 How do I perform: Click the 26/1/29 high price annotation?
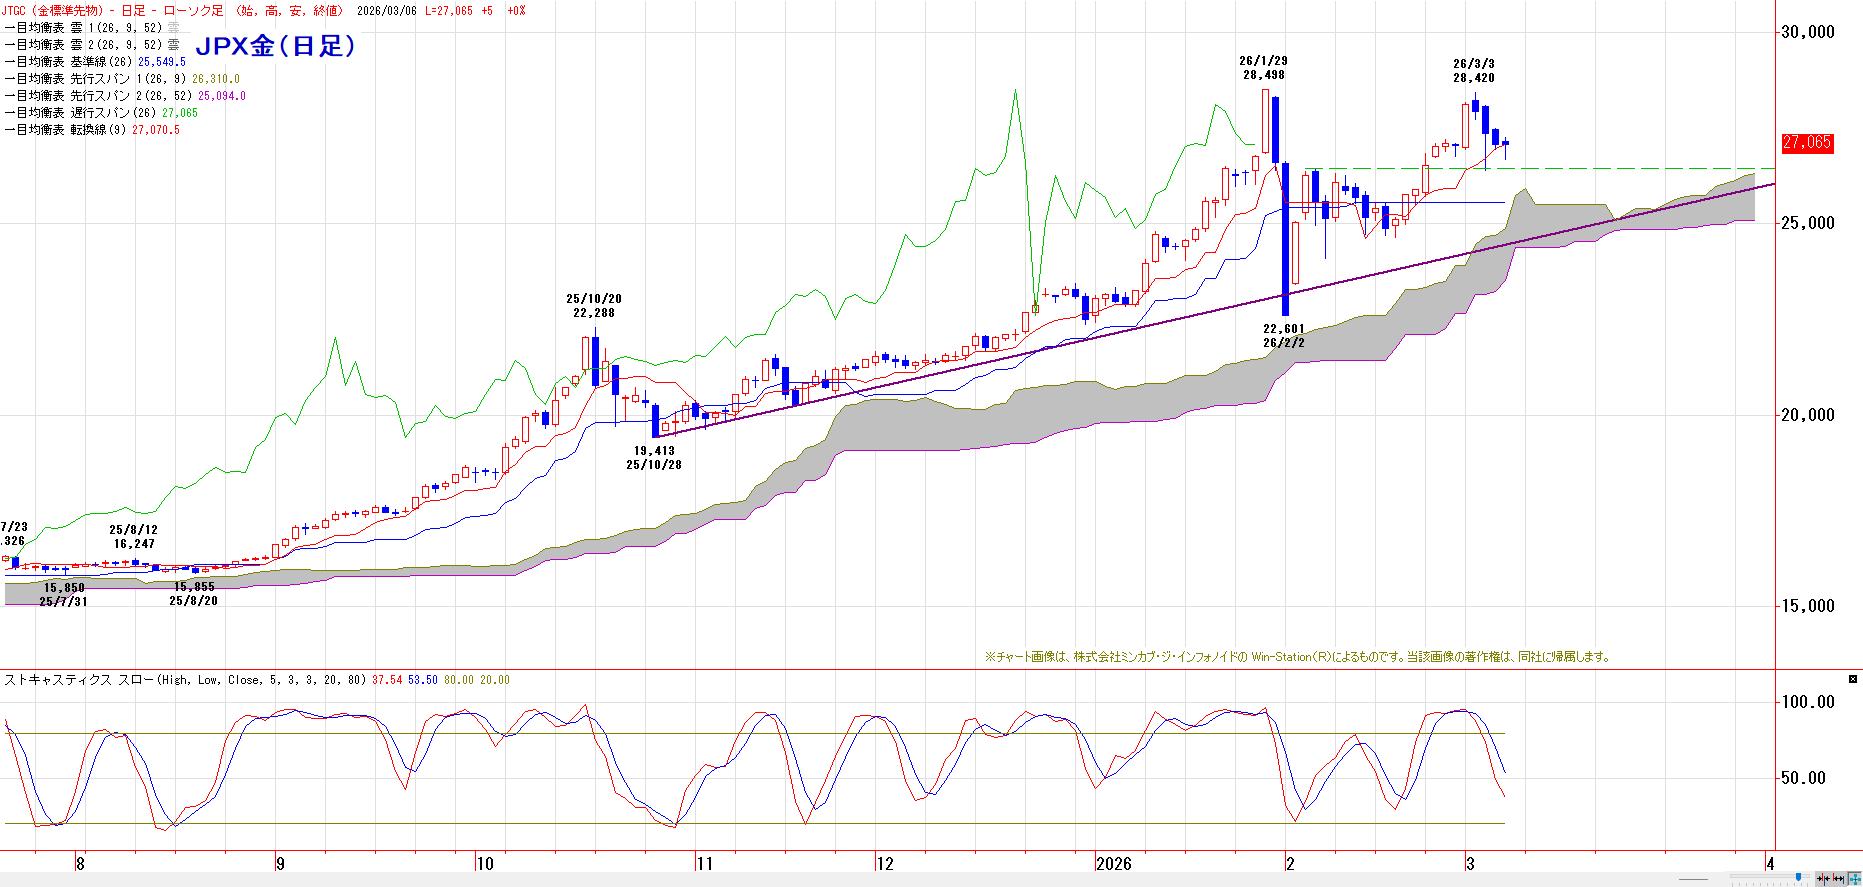coord(1264,68)
